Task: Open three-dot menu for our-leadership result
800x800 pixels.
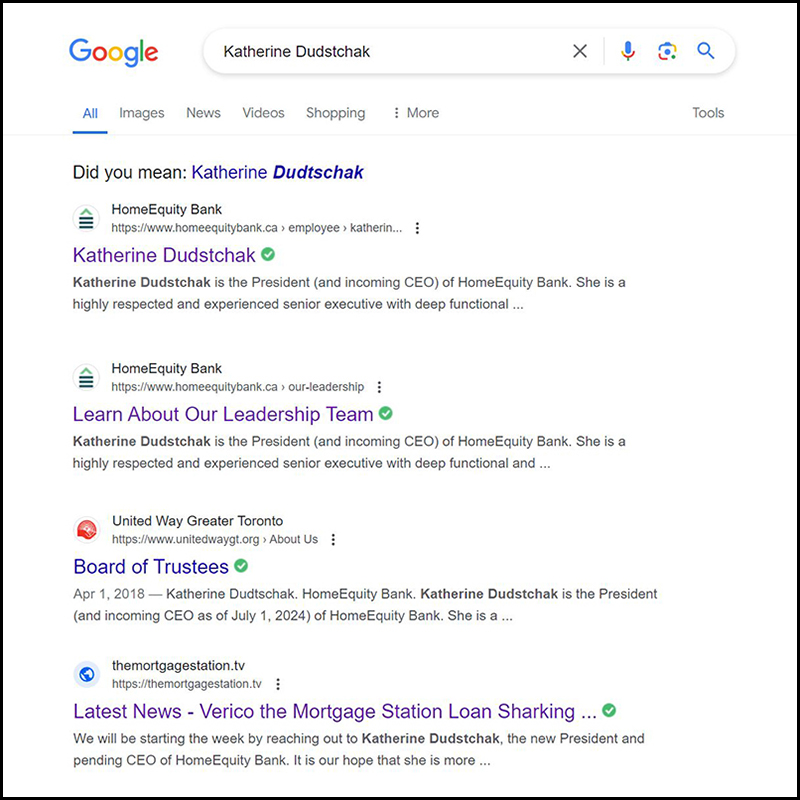Action: (379, 387)
